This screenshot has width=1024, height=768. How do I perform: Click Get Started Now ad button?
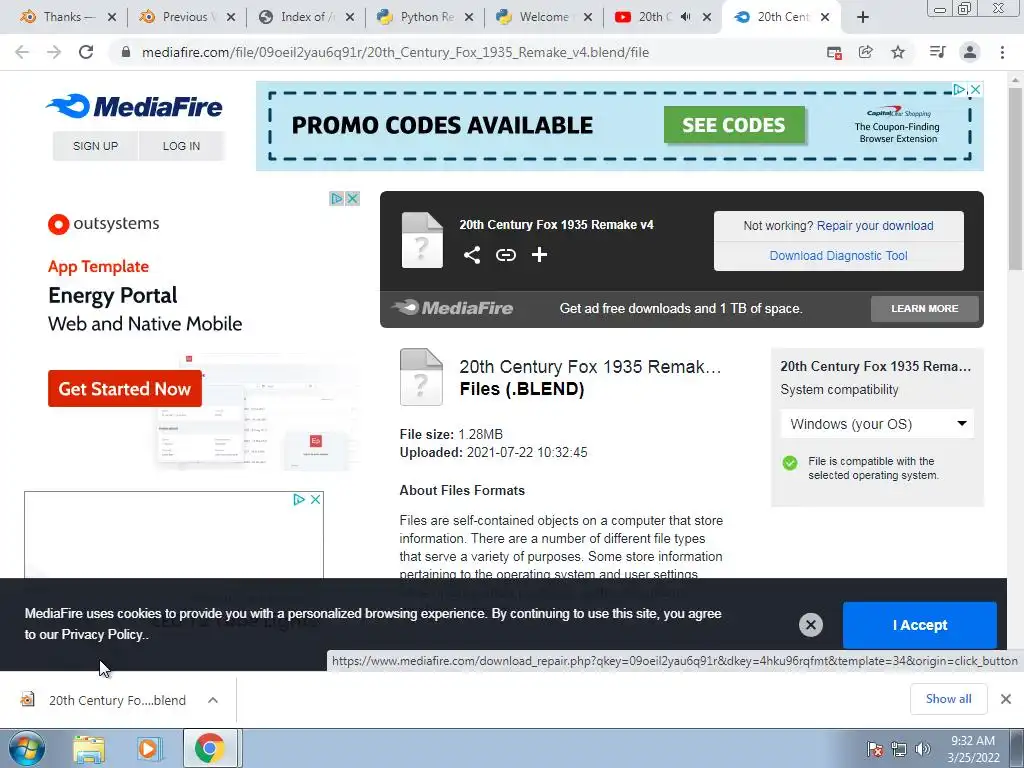tap(125, 389)
